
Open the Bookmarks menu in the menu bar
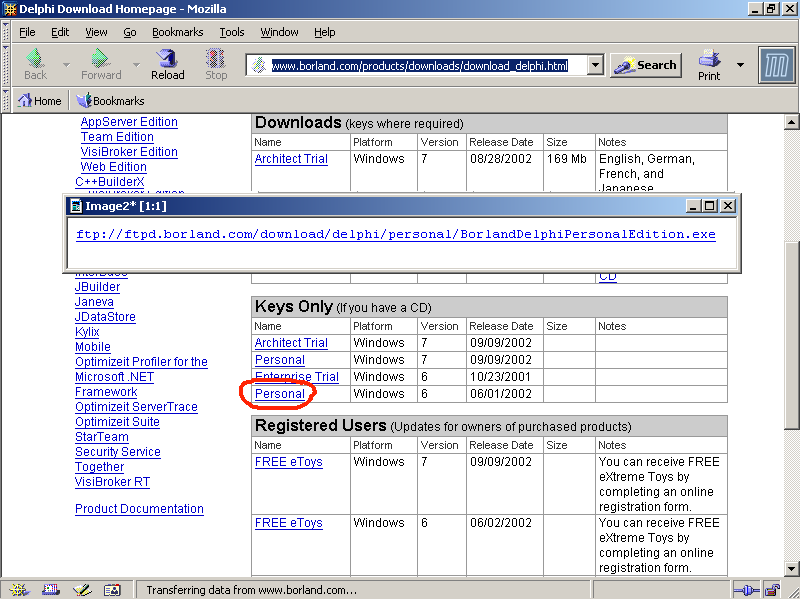(178, 32)
